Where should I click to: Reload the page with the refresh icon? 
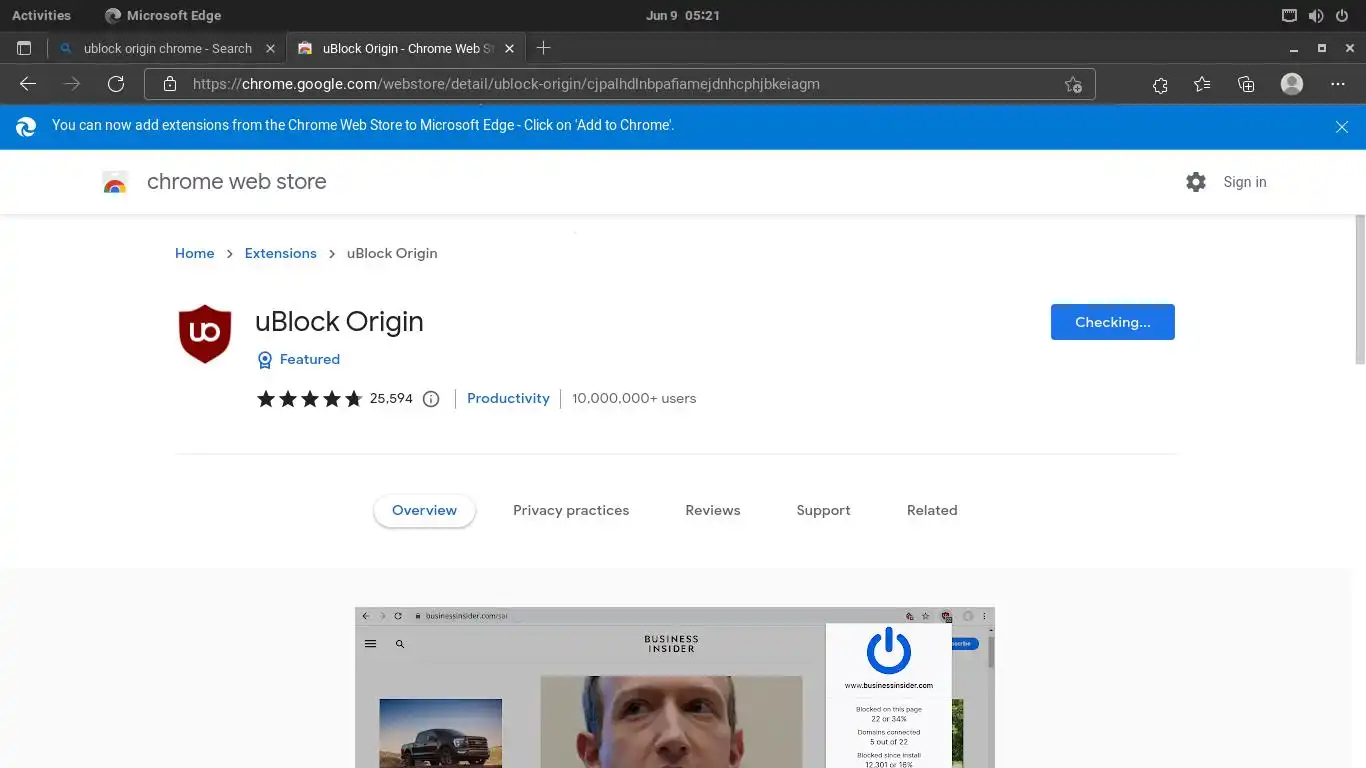(116, 84)
